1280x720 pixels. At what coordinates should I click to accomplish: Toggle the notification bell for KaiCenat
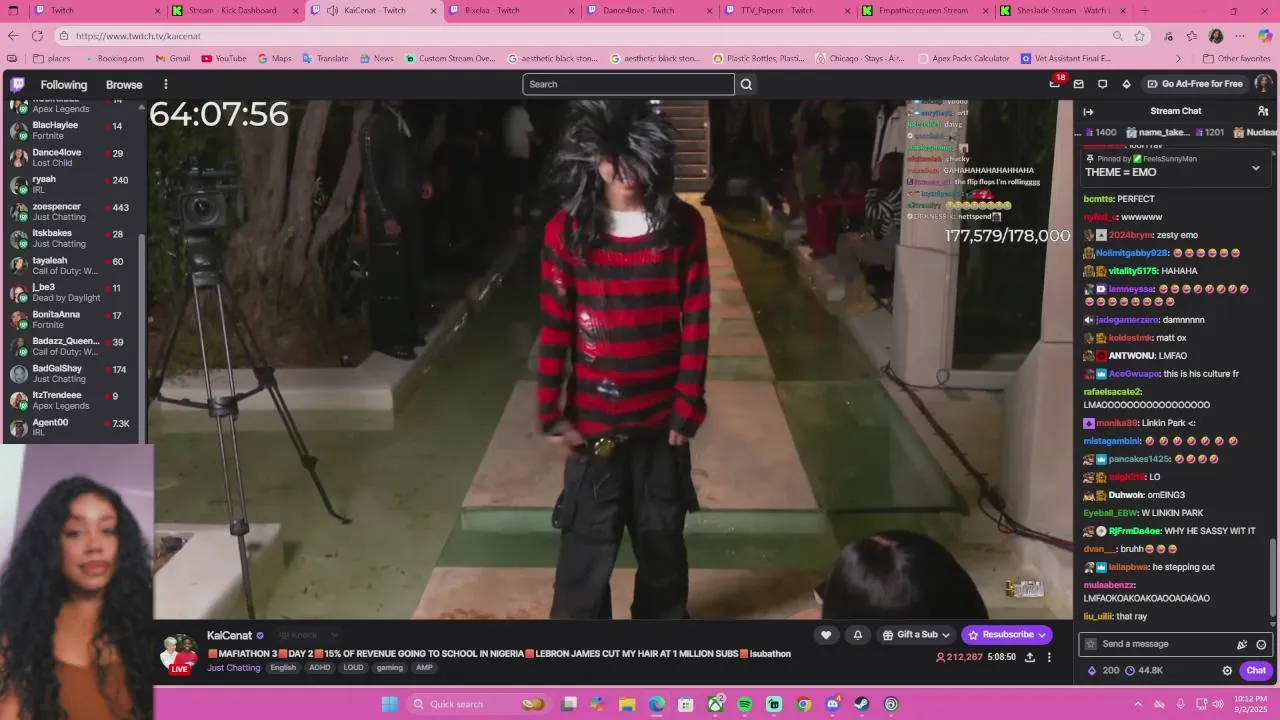(x=857, y=634)
